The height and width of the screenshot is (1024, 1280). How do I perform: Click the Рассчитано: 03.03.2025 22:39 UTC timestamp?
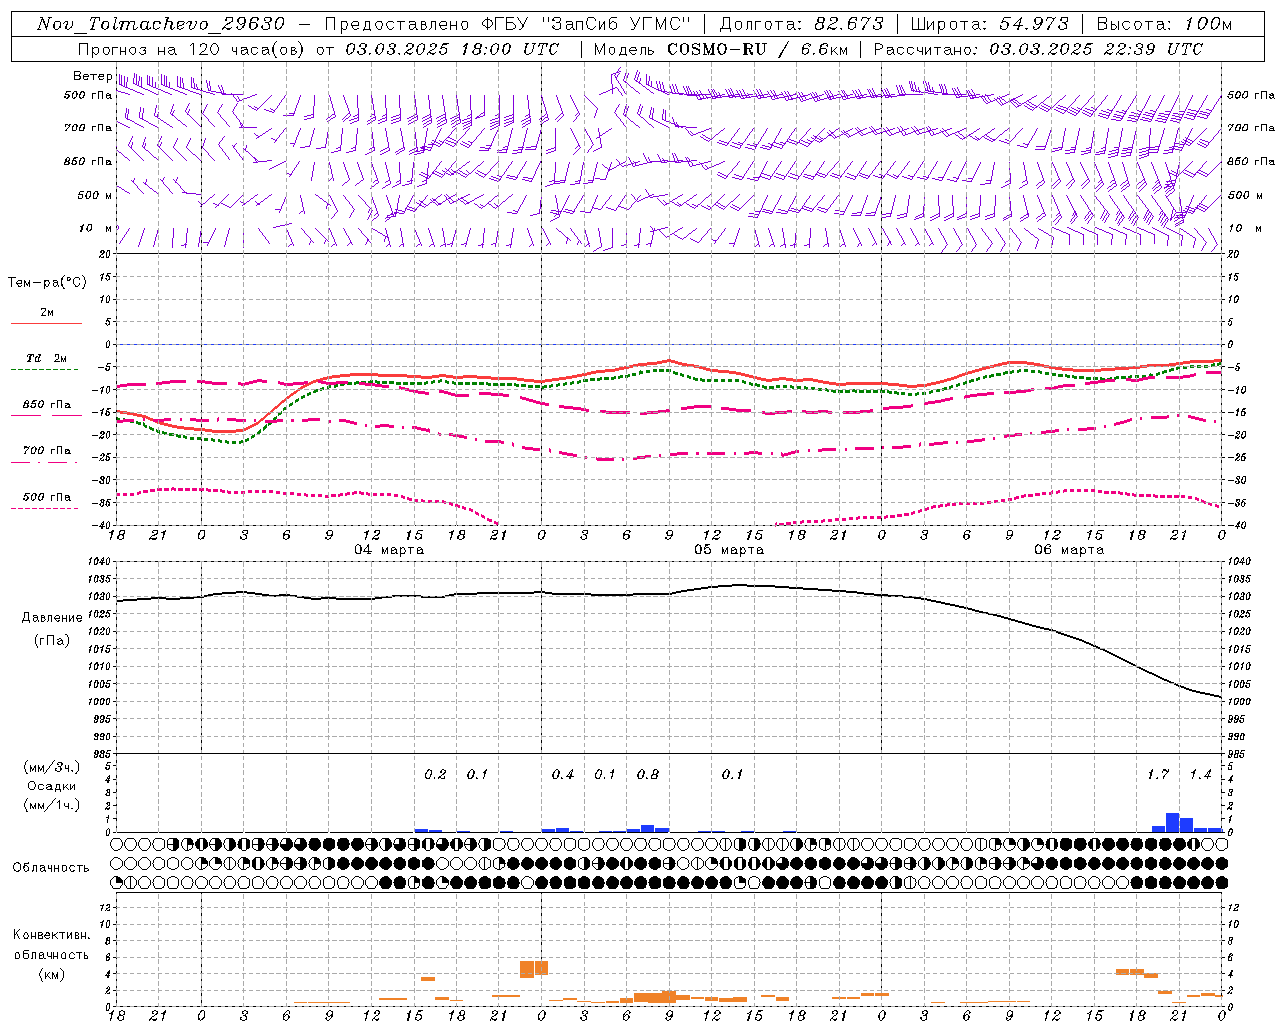coord(1039,49)
